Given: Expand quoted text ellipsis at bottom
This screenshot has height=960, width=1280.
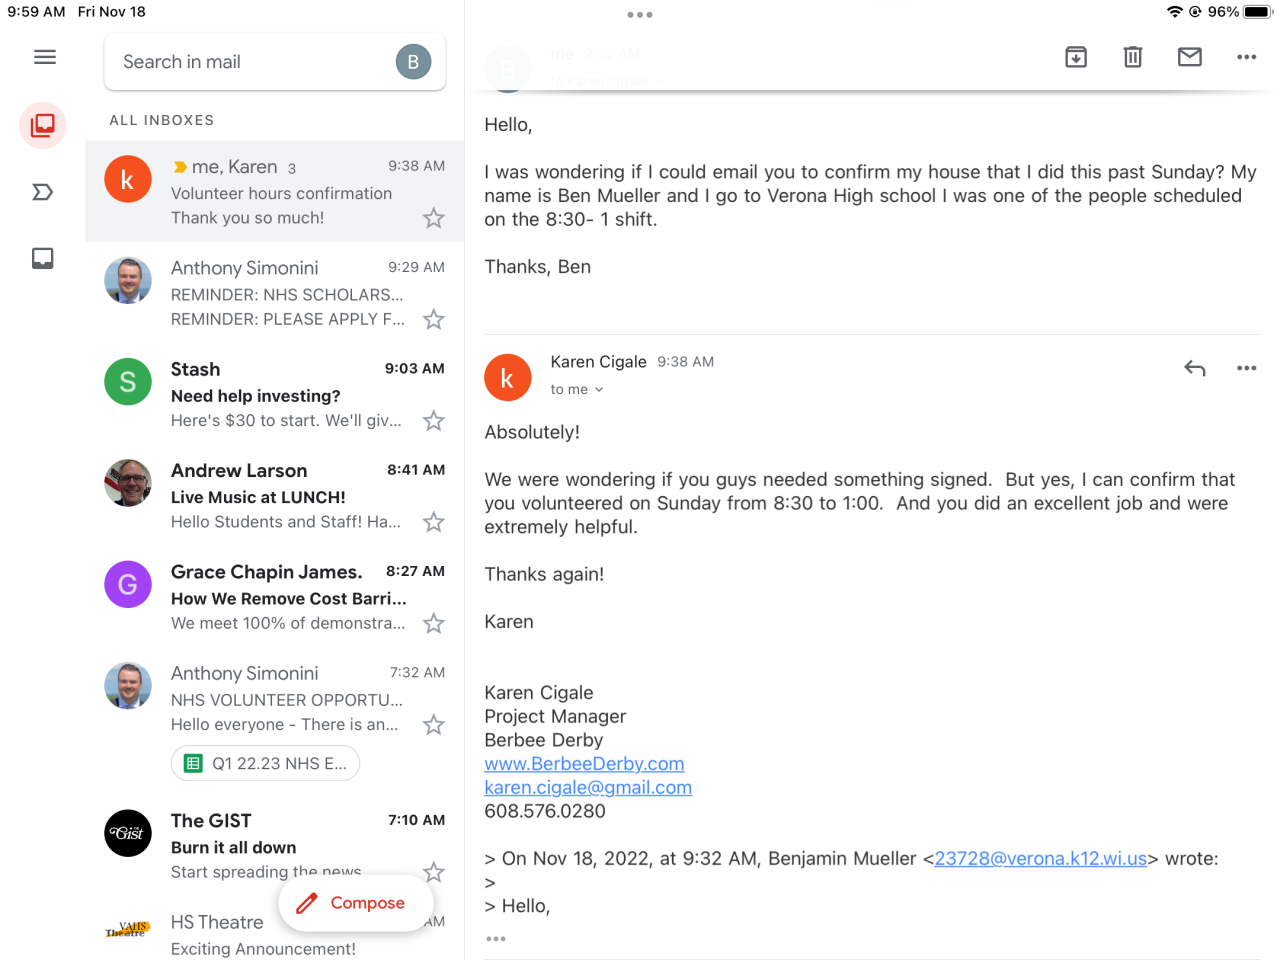Looking at the screenshot, I should [x=496, y=939].
